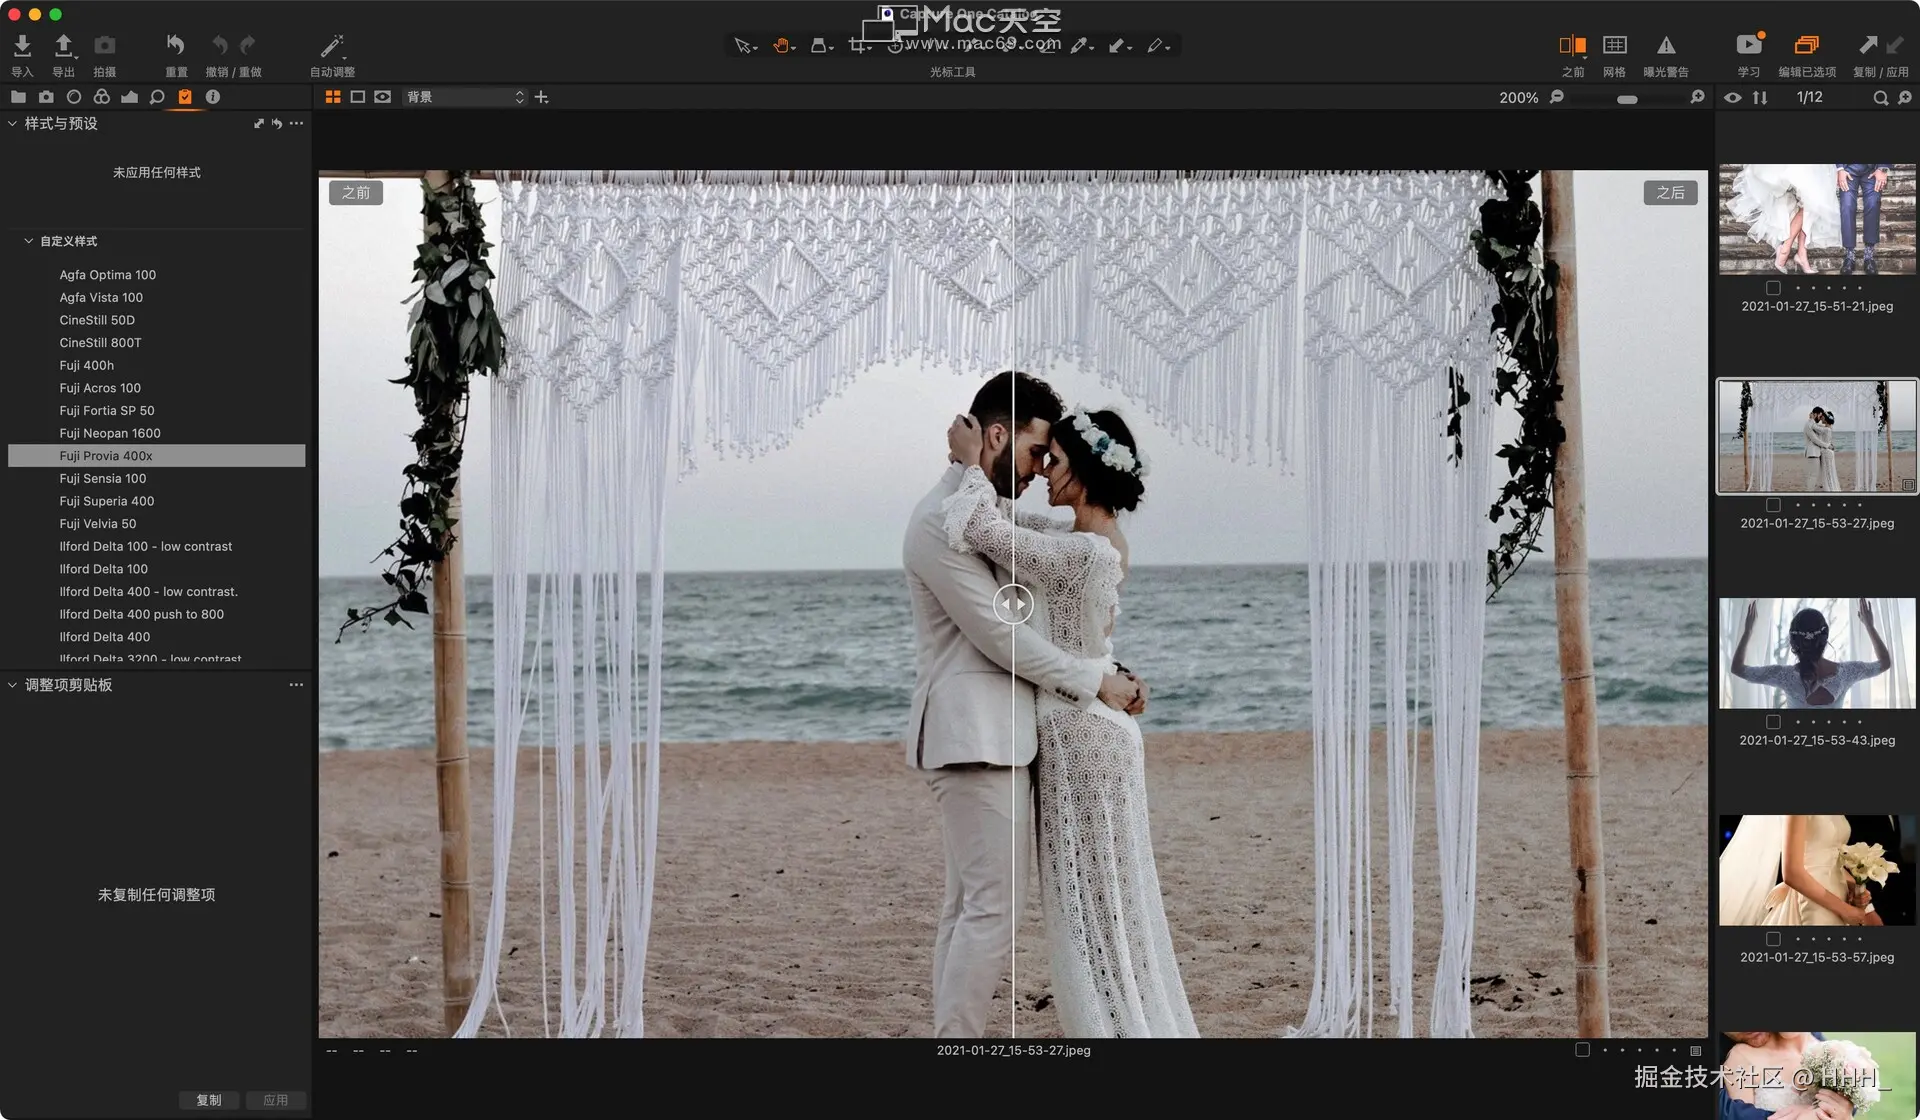Show the grid overlay (网格) icon

click(1614, 46)
